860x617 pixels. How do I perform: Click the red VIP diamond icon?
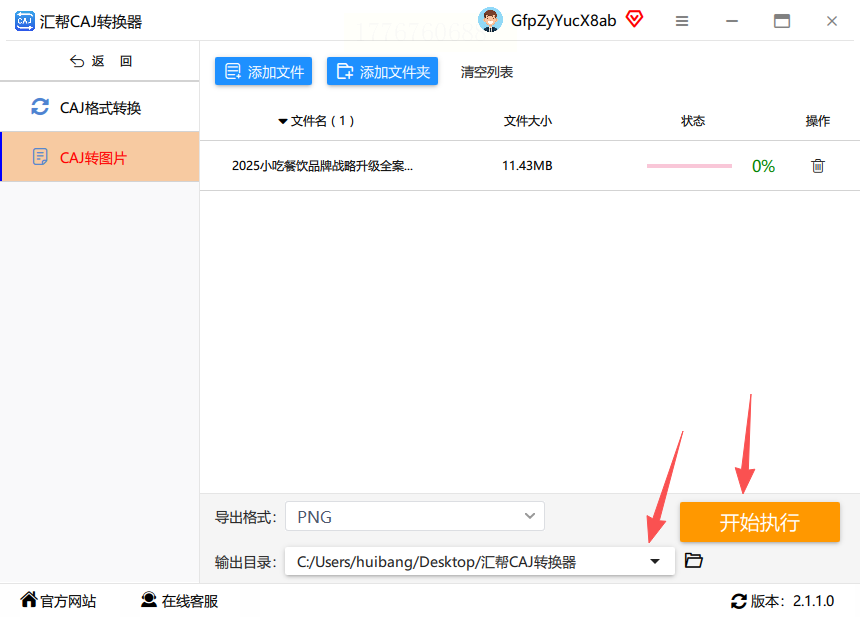[x=635, y=19]
